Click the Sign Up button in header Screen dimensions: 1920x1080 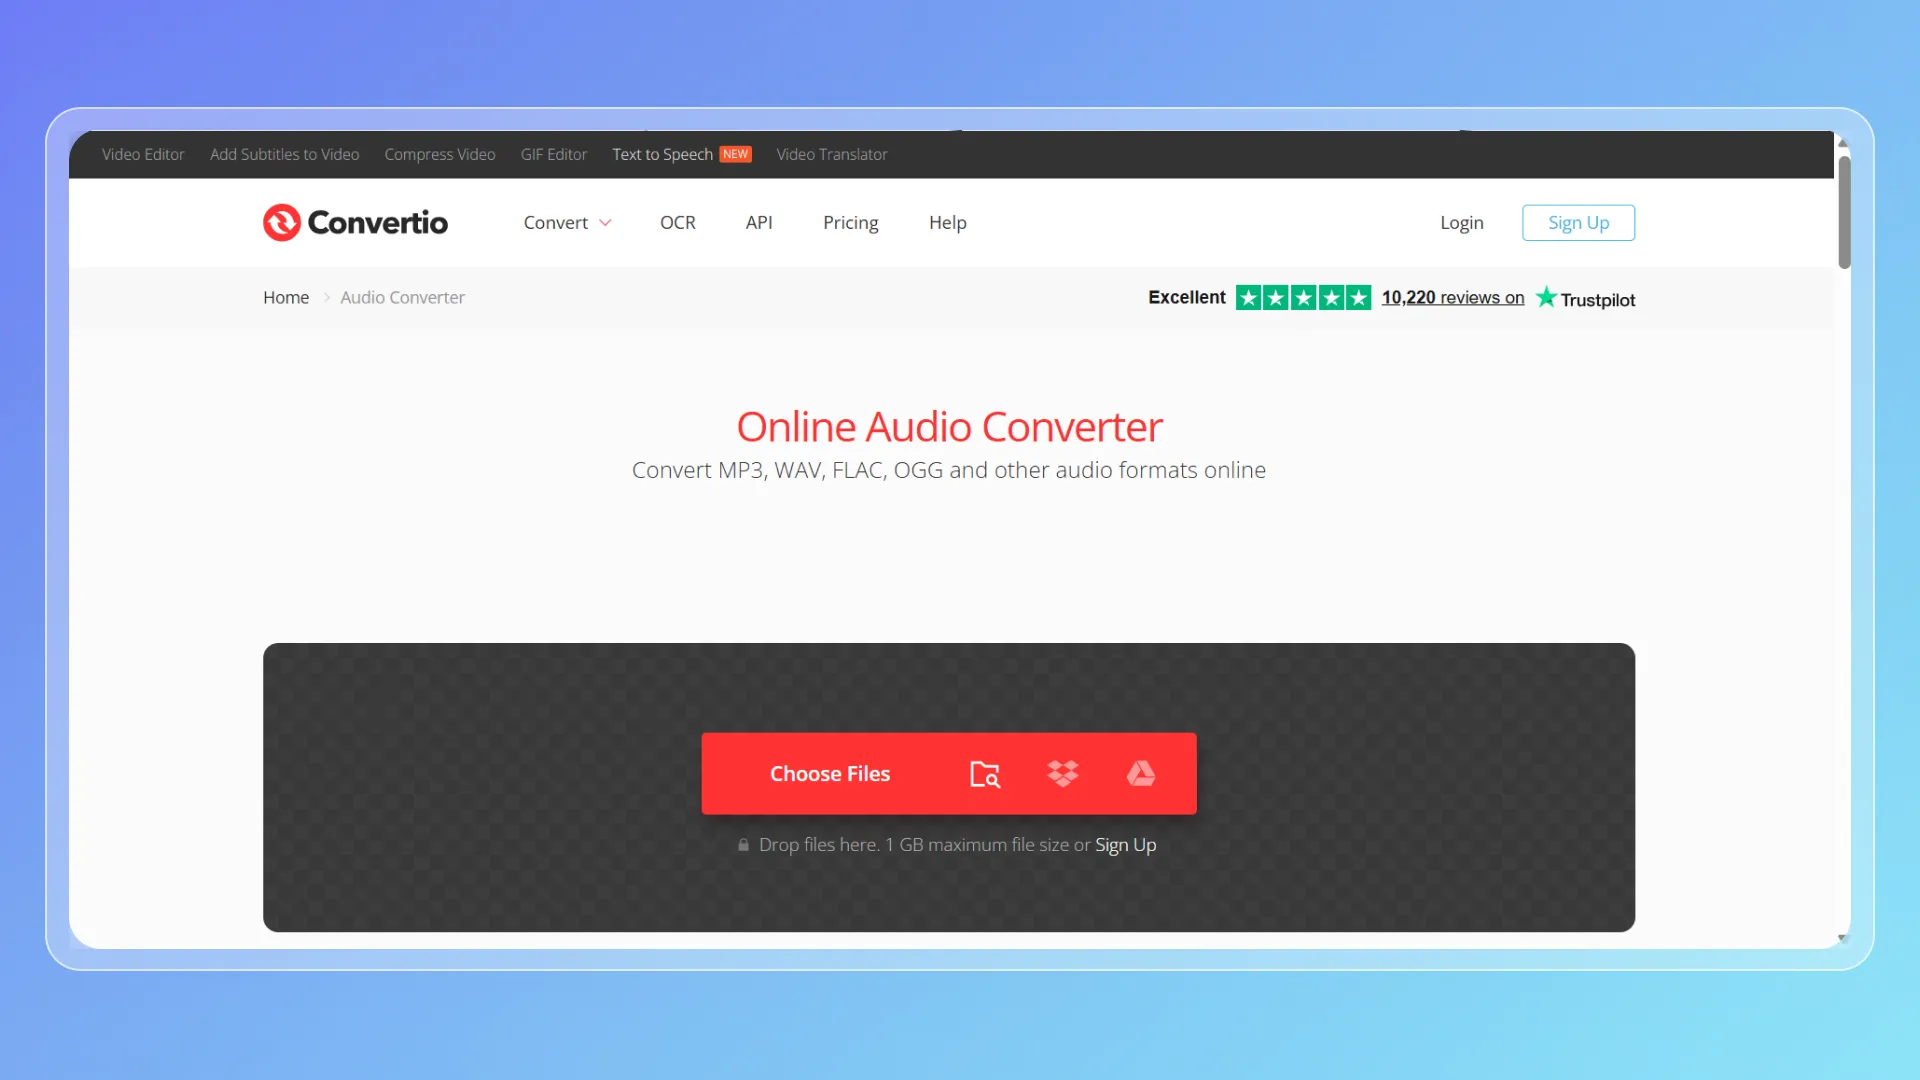(1579, 222)
